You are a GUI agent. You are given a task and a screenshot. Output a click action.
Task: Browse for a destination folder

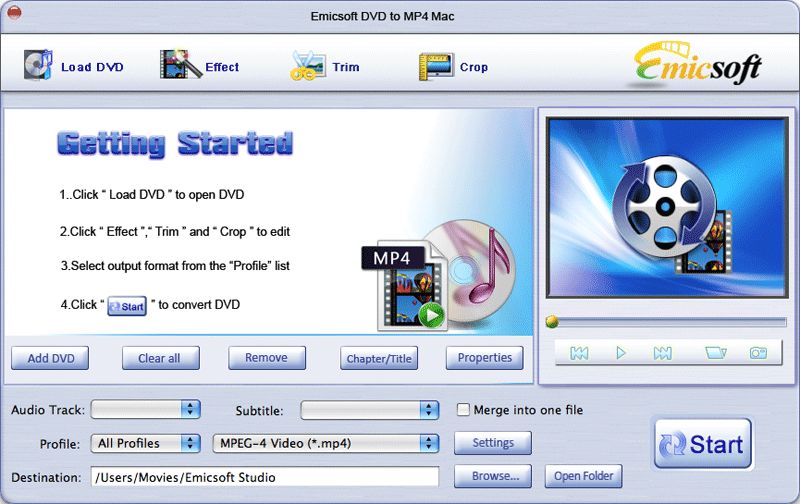[493, 476]
